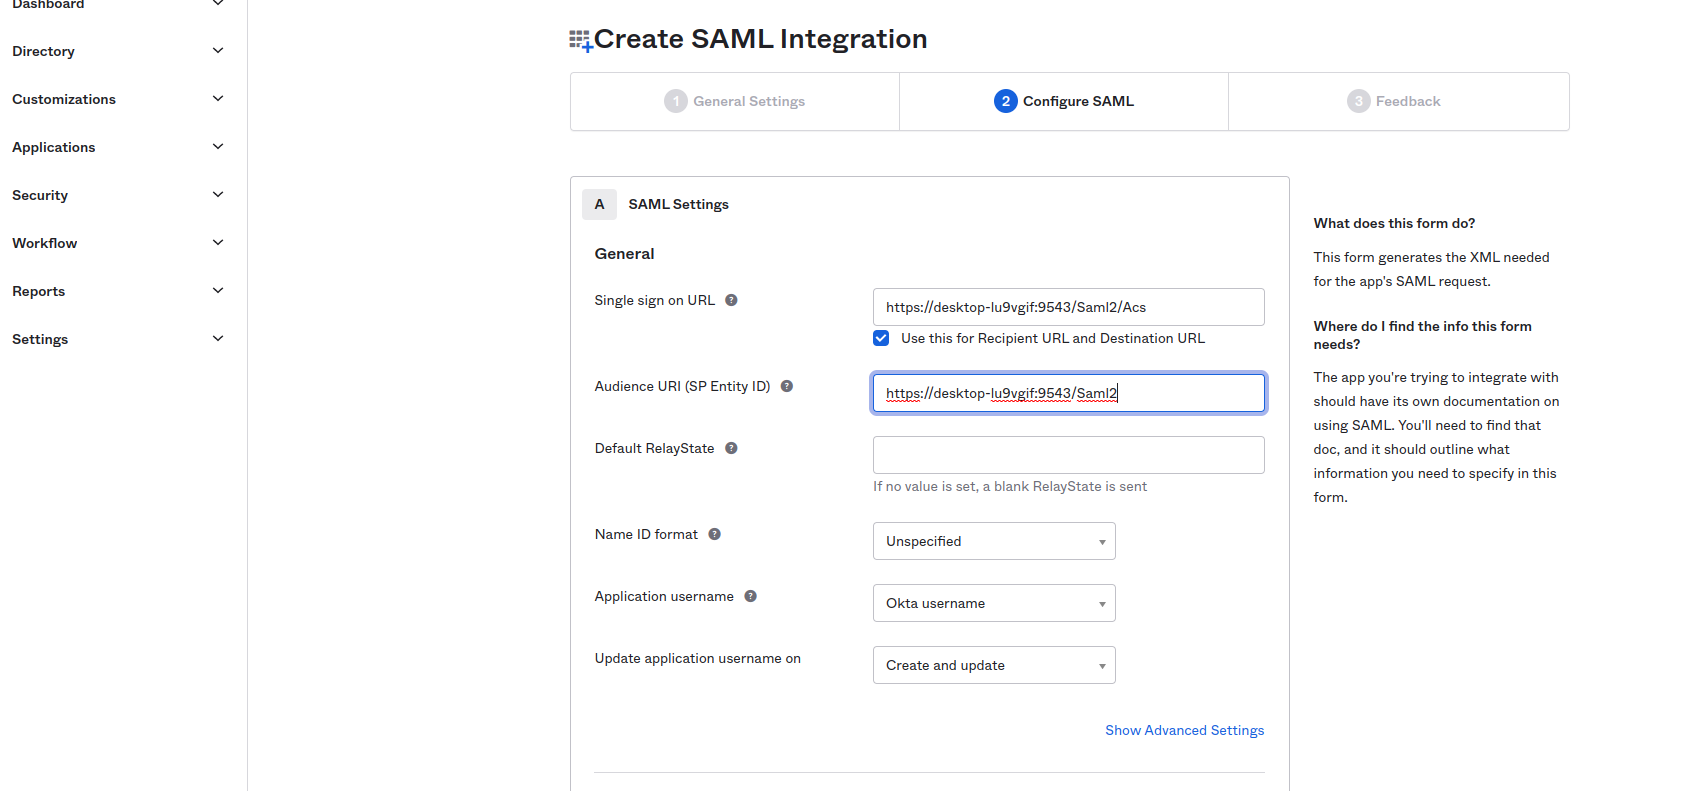Click the step 1 circle icon
This screenshot has width=1681, height=791.
click(x=676, y=101)
